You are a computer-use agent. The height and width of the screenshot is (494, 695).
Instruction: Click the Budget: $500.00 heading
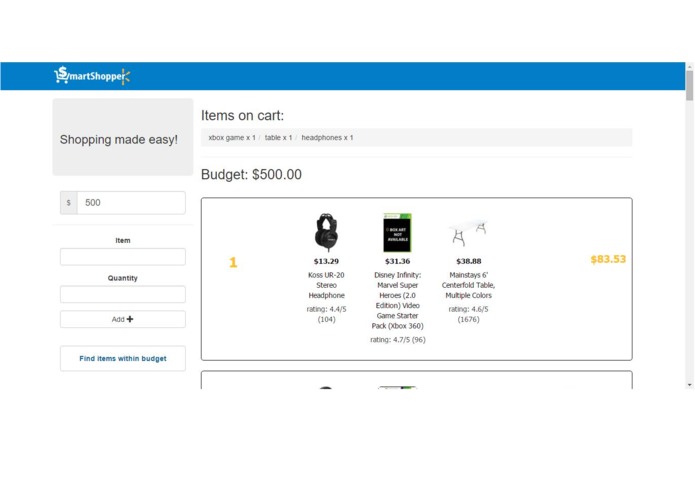[x=251, y=175]
